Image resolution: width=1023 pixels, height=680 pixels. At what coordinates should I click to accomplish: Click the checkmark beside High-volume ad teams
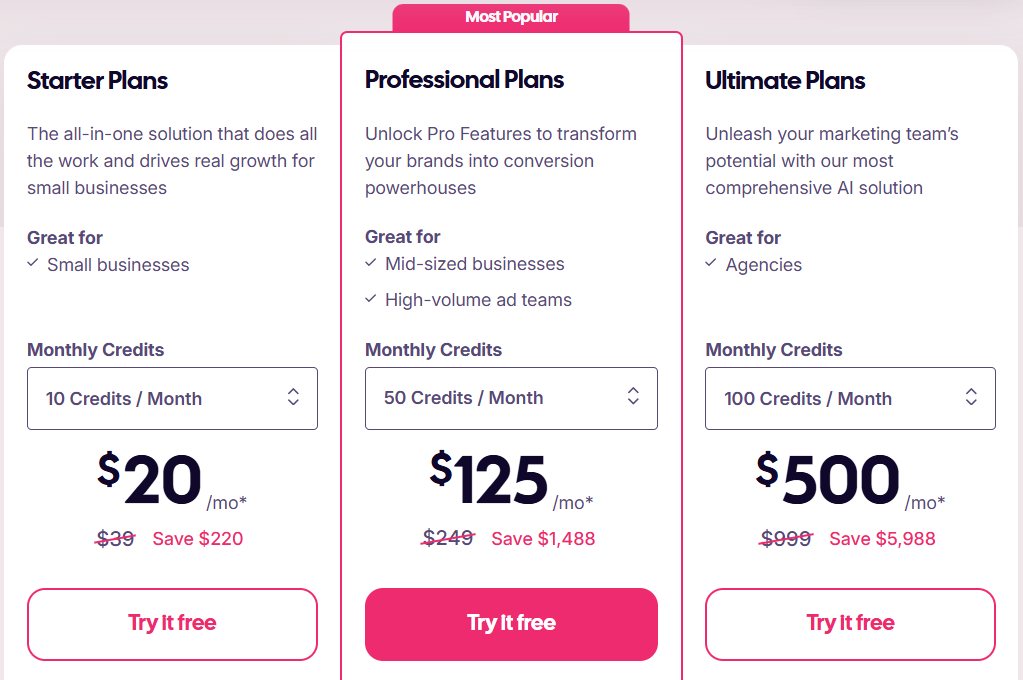(x=370, y=299)
